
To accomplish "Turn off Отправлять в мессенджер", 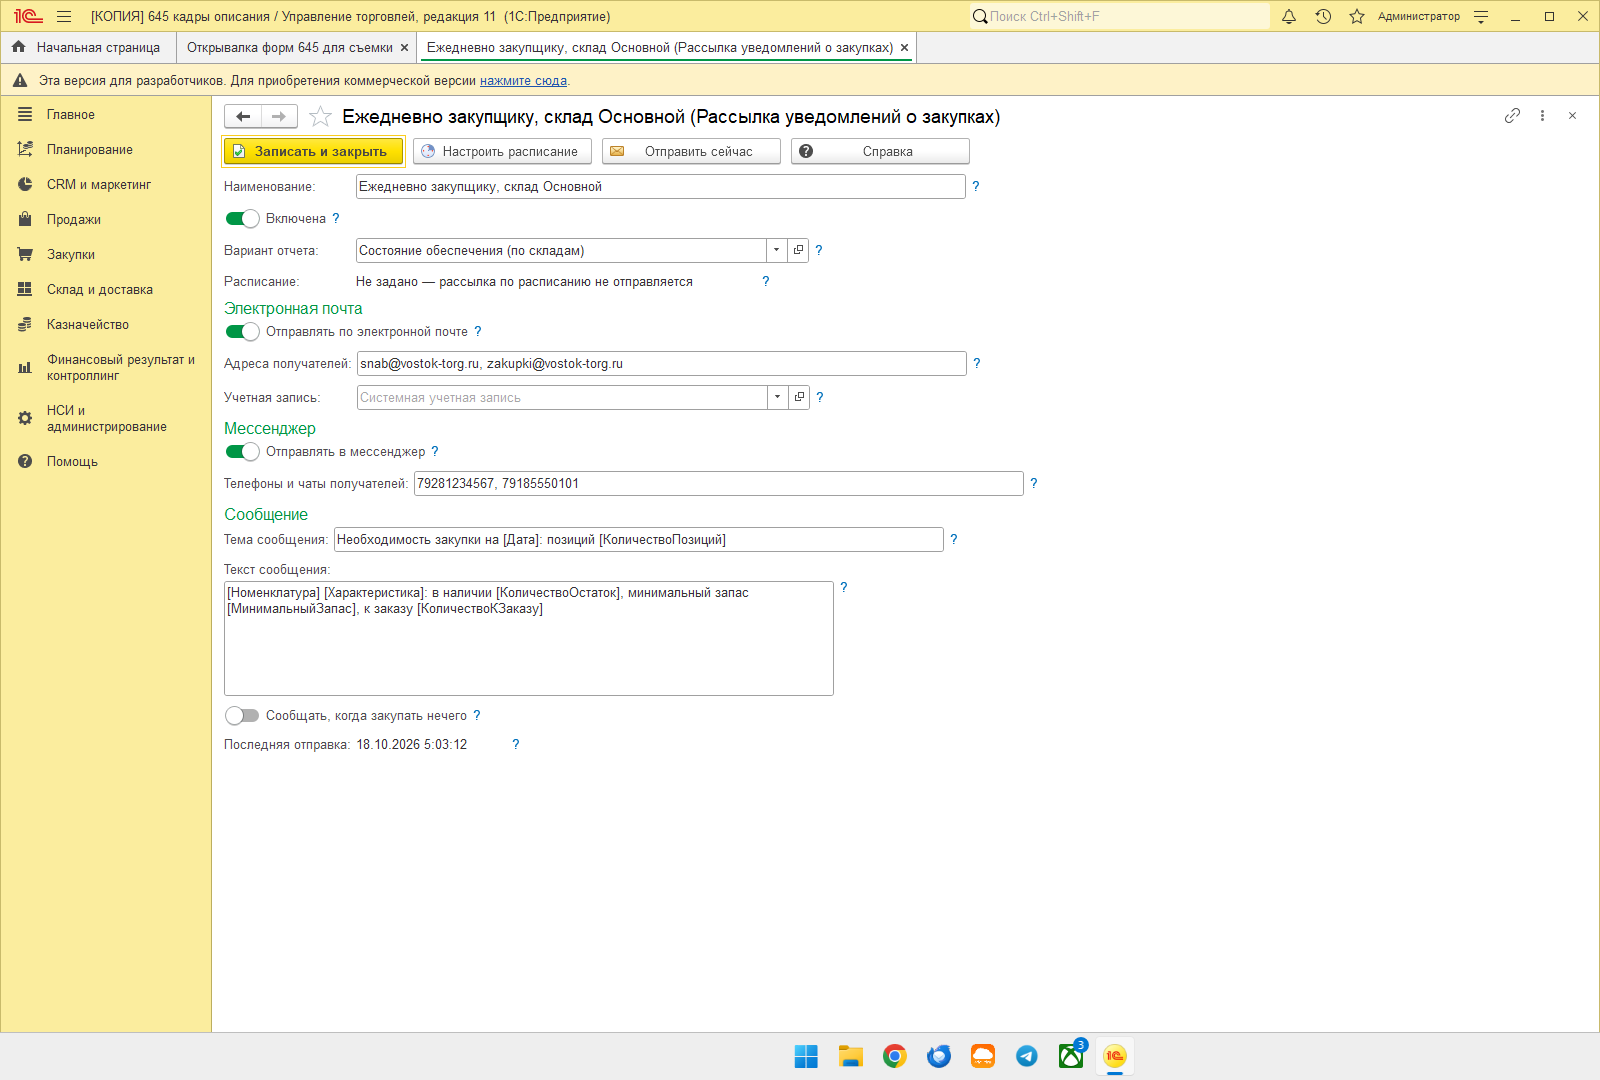I will coord(242,451).
